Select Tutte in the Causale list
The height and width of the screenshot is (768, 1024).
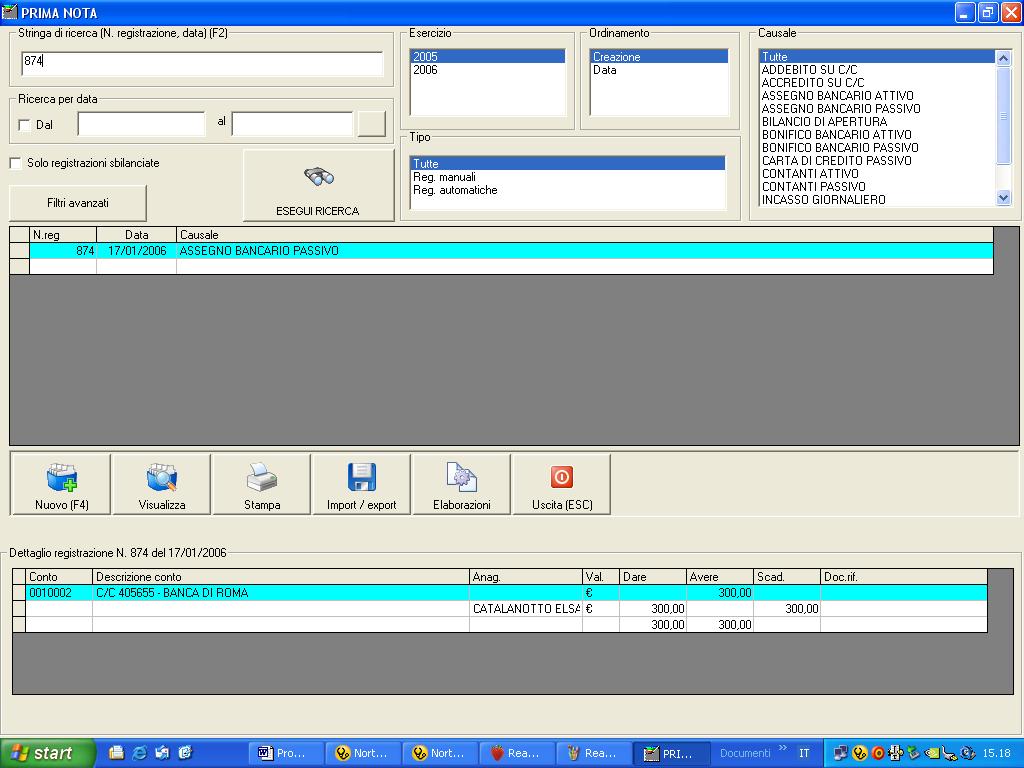[877, 57]
